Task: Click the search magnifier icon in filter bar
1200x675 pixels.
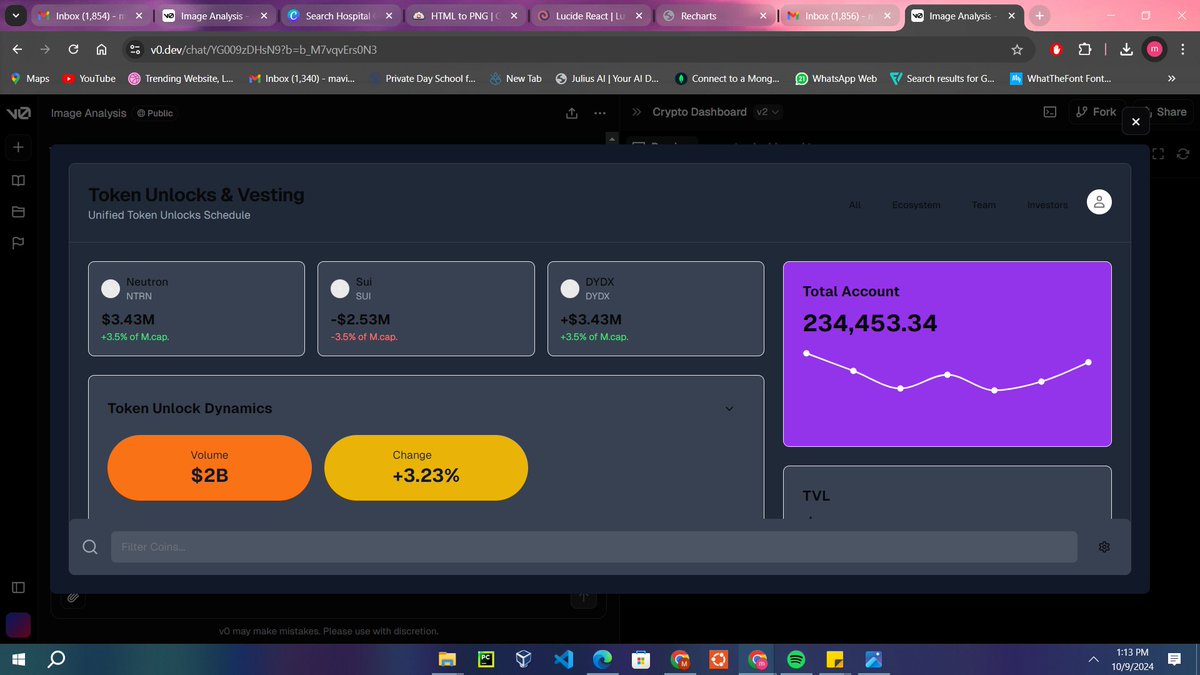Action: [90, 547]
